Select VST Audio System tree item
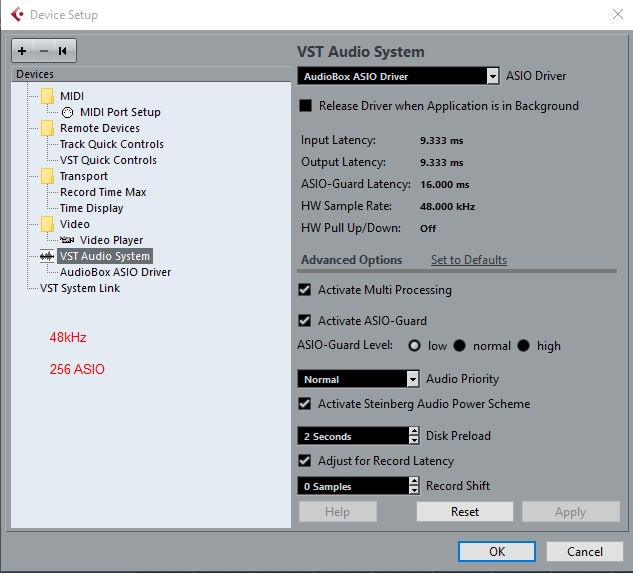This screenshot has width=633, height=573. click(x=105, y=256)
